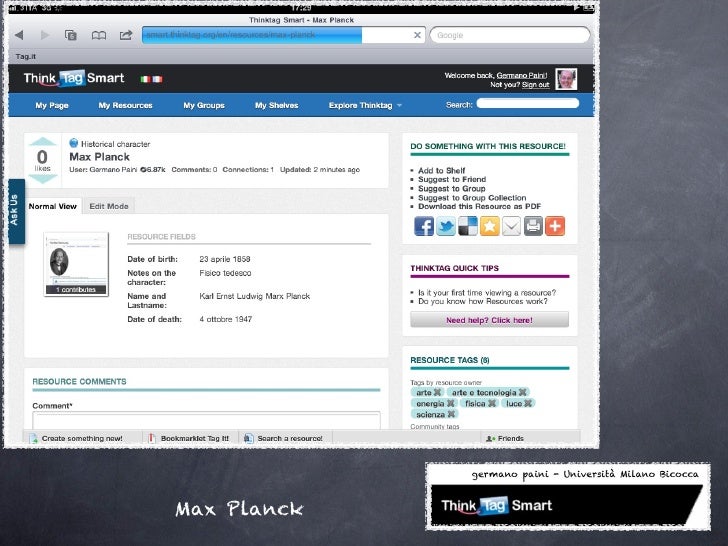This screenshot has height=546, width=728.
Task: Download this Resource as PDF
Action: click(479, 207)
